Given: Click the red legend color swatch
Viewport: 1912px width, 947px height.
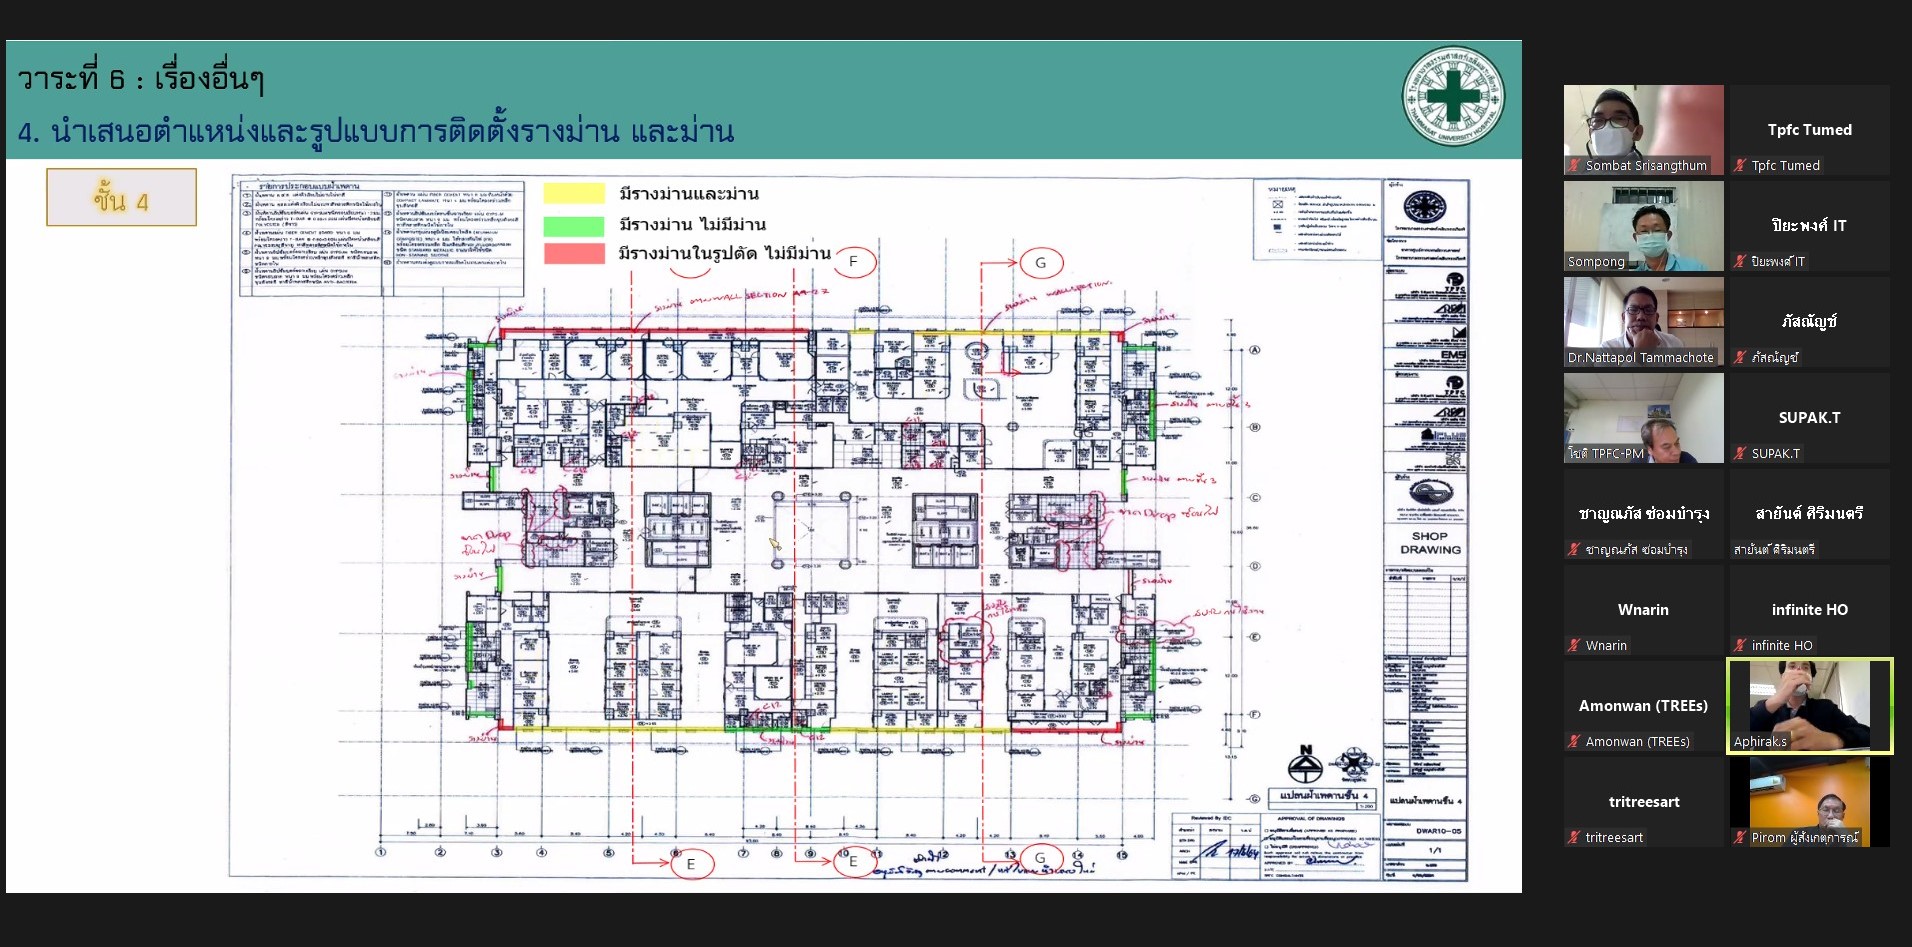Looking at the screenshot, I should 574,254.
